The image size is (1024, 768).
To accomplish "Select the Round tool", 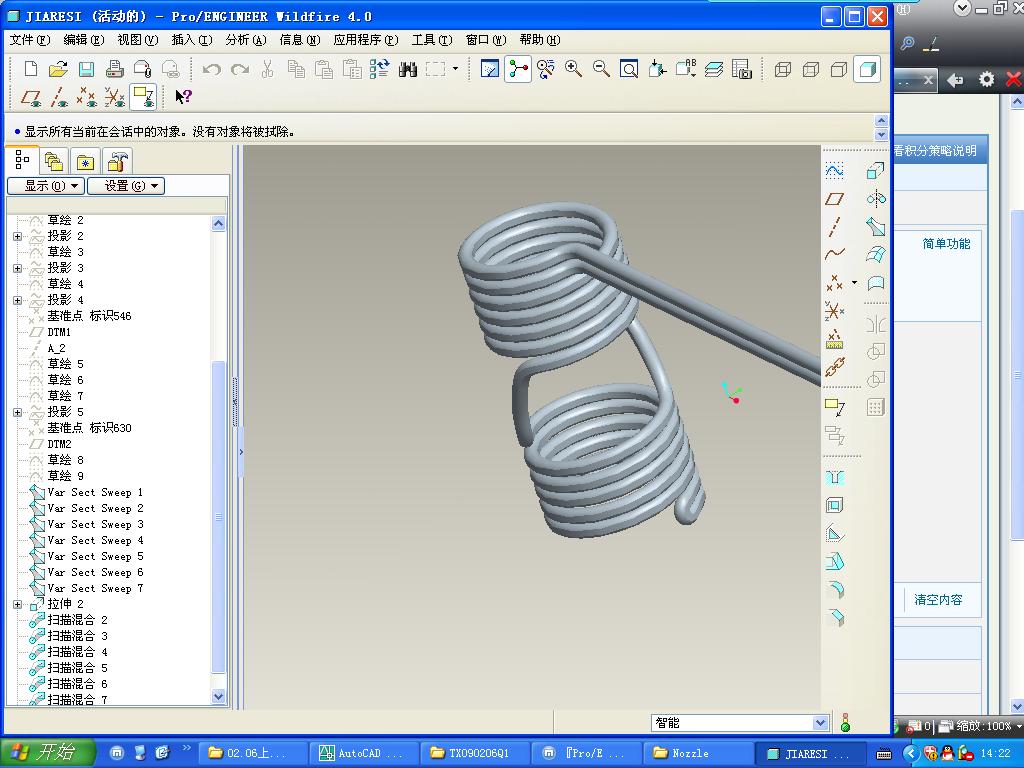I will tap(835, 590).
